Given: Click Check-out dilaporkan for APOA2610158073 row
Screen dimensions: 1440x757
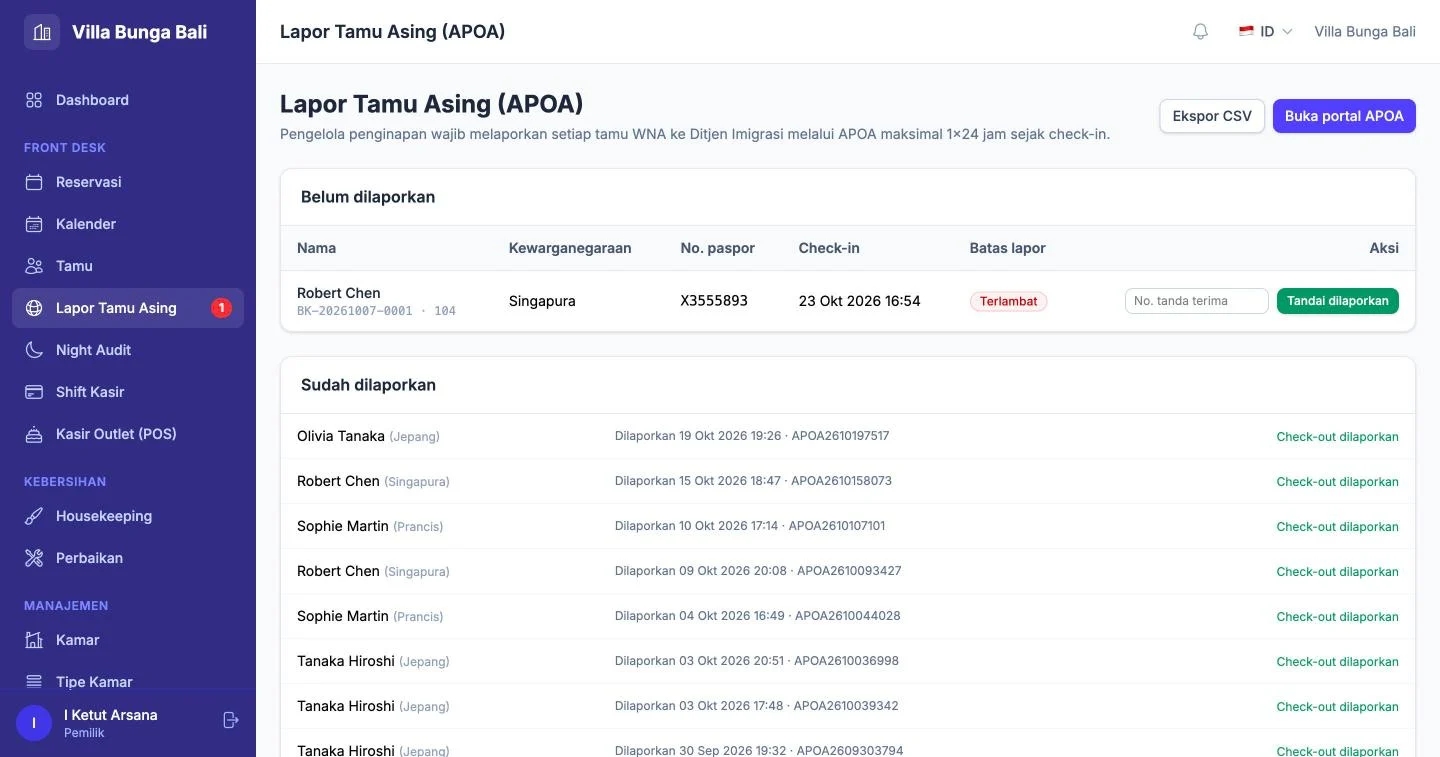Looking at the screenshot, I should pos(1337,482).
